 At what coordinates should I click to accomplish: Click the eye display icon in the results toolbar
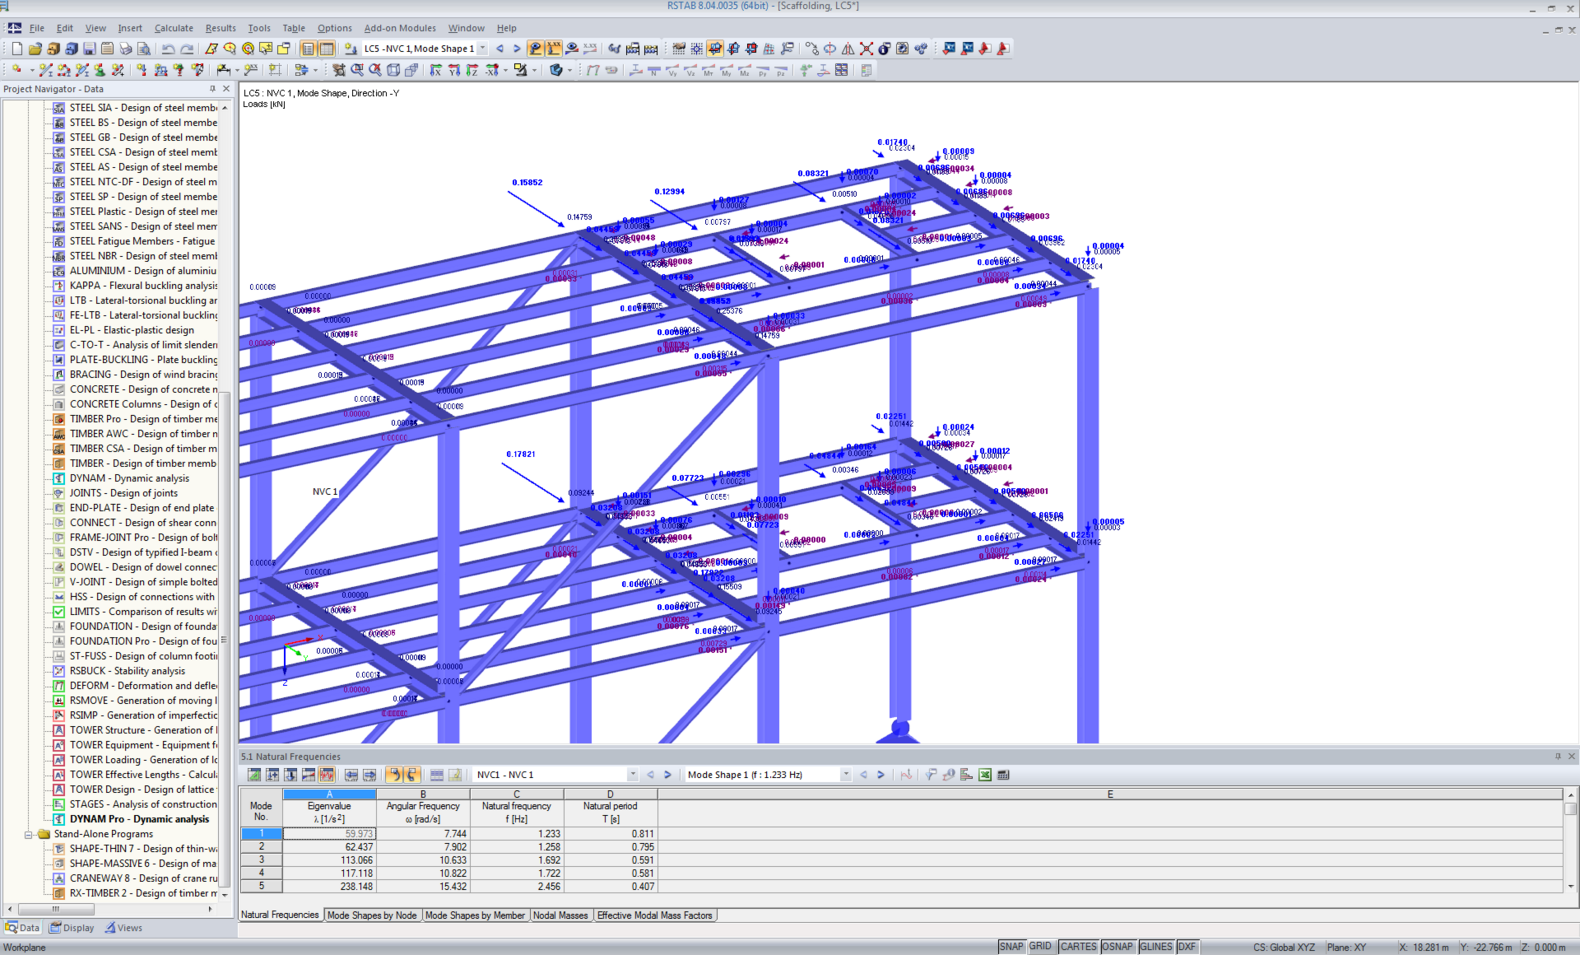click(572, 48)
